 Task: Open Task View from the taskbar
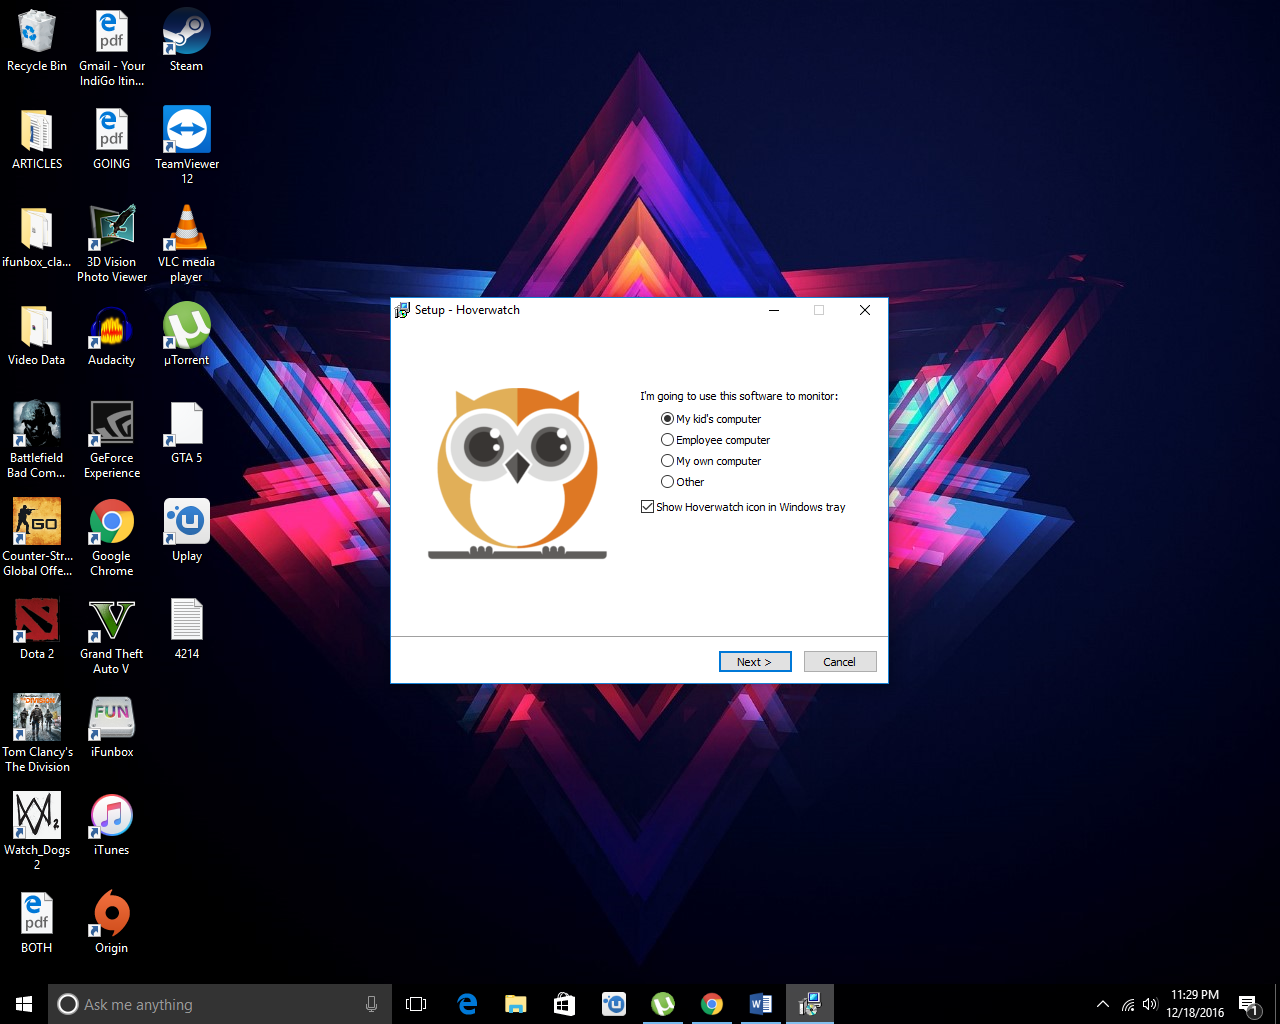click(x=416, y=1004)
